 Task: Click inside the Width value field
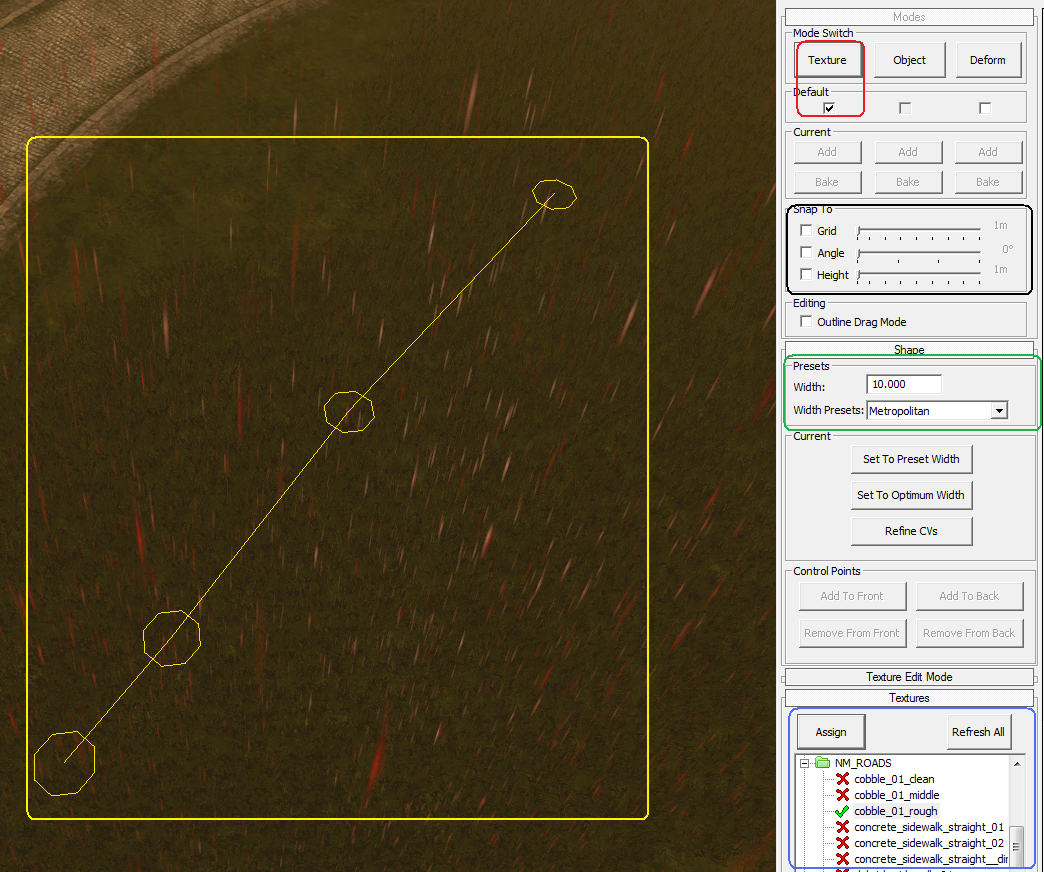pyautogui.click(x=902, y=383)
